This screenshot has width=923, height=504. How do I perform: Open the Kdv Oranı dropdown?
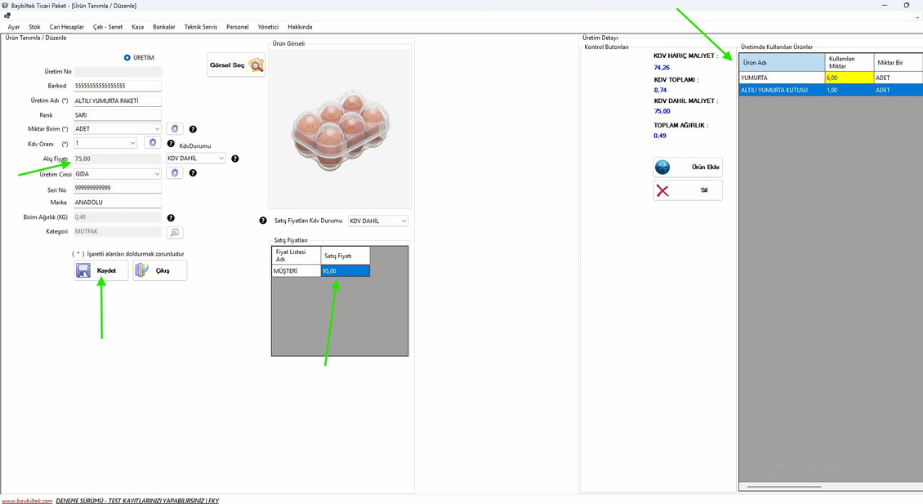coord(132,143)
